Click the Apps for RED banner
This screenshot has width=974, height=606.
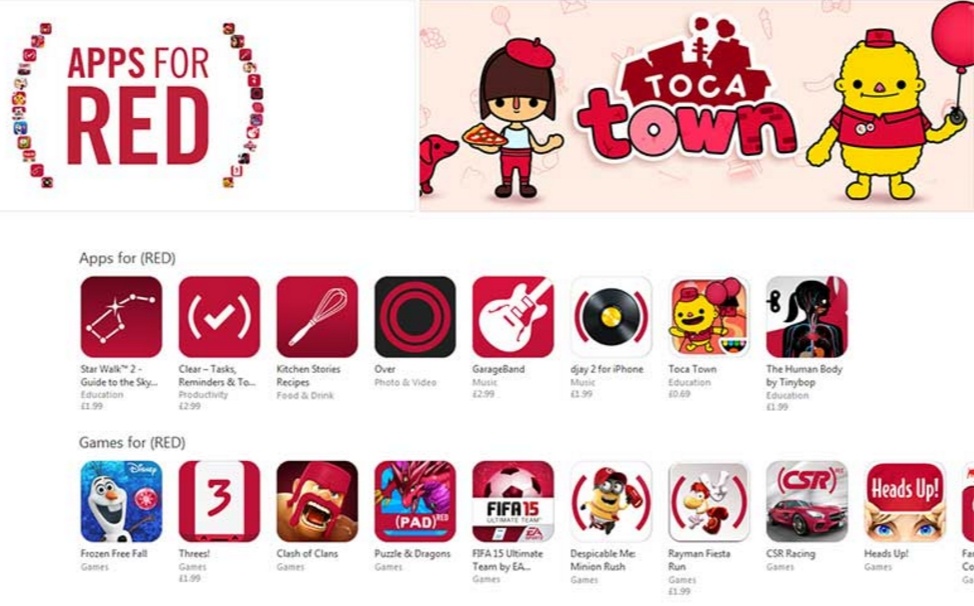pyautogui.click(x=207, y=106)
